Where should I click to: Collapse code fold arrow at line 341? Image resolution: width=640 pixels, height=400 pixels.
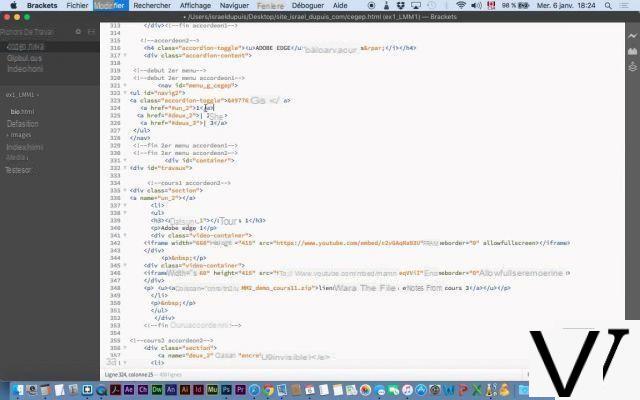125,236
